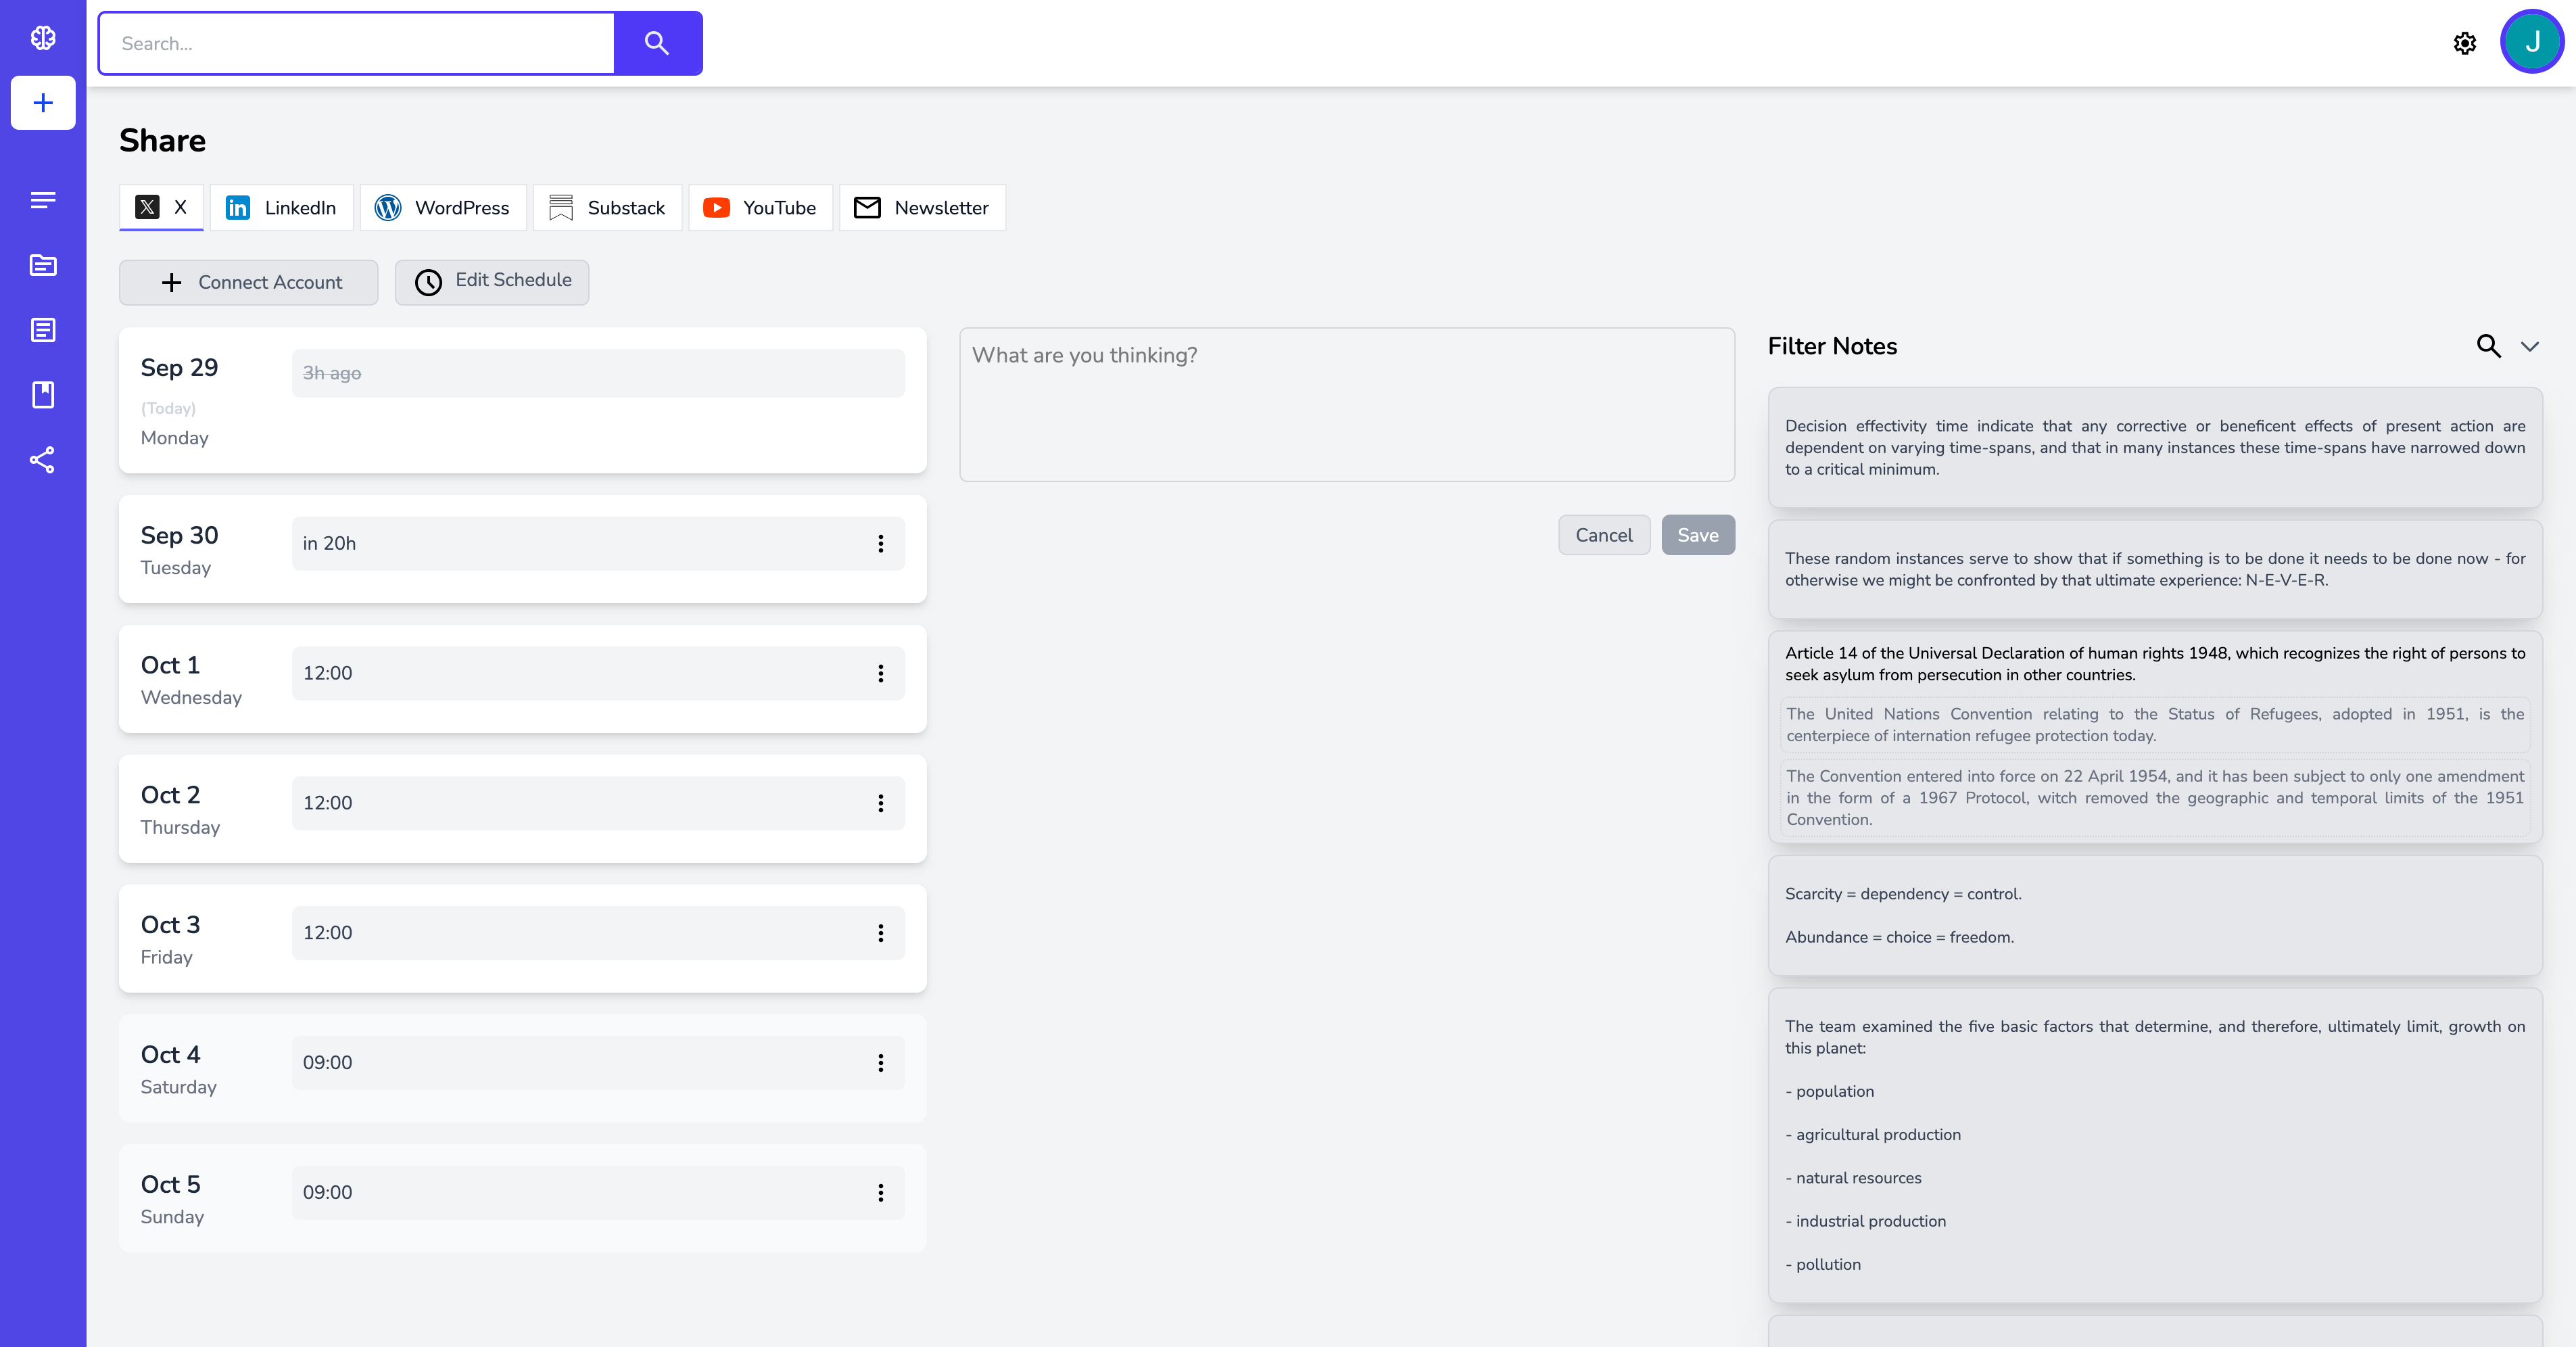Click the plus new note sidebar button
The image size is (2576, 1347).
point(43,103)
